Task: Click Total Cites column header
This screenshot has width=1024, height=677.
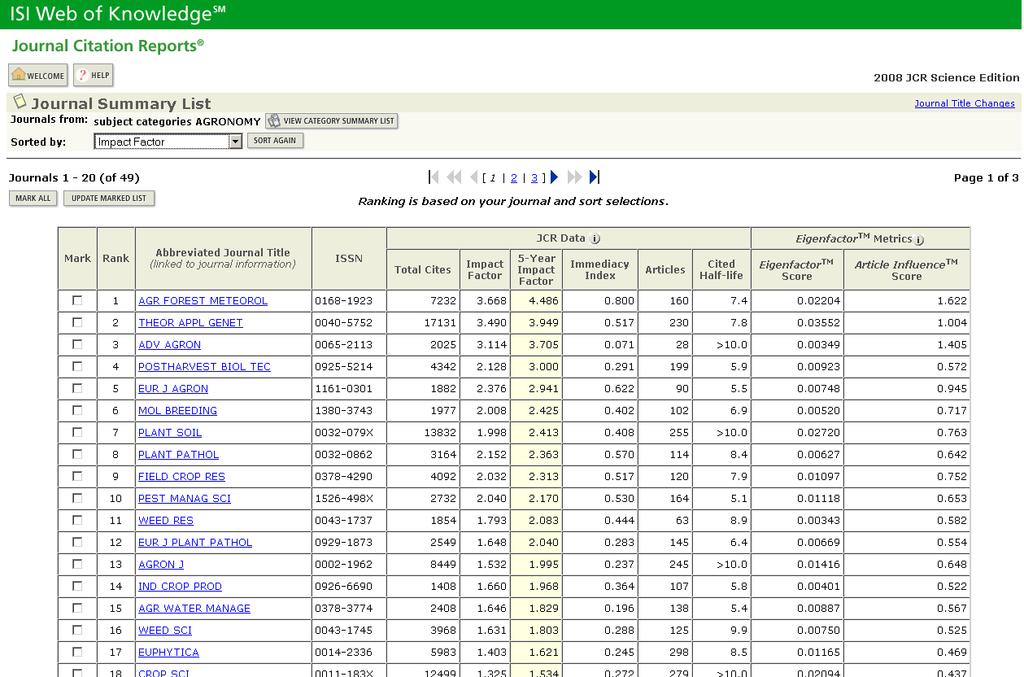Action: click(x=423, y=270)
